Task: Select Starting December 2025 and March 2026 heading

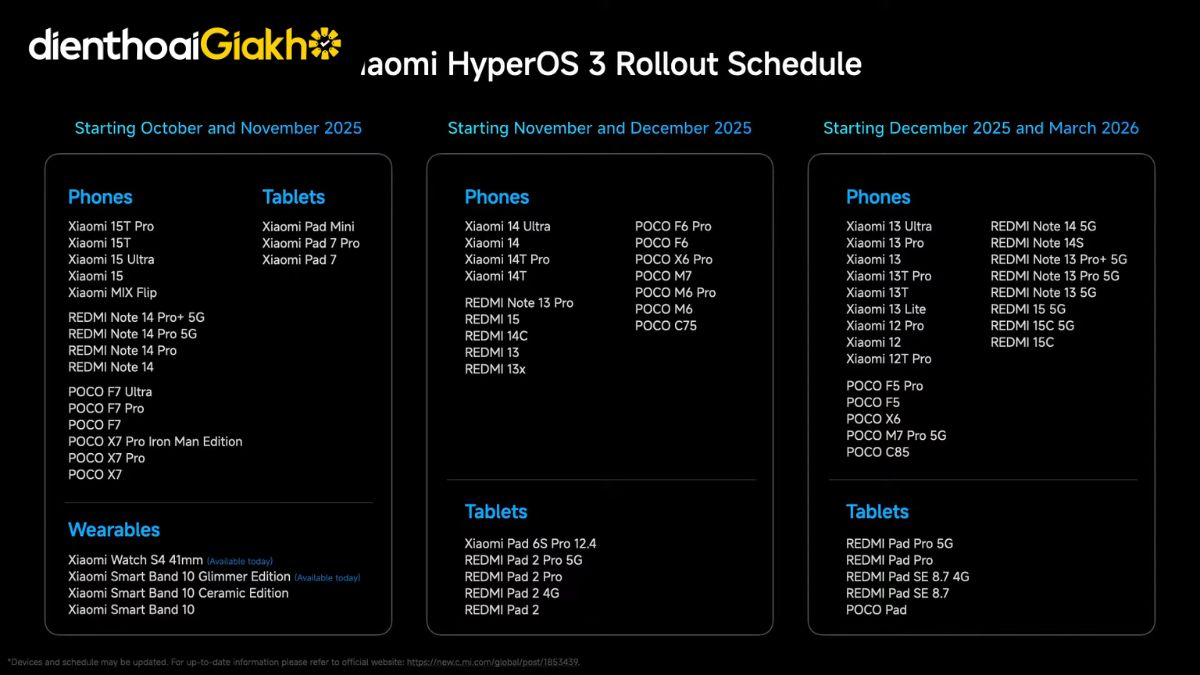Action: coord(980,128)
